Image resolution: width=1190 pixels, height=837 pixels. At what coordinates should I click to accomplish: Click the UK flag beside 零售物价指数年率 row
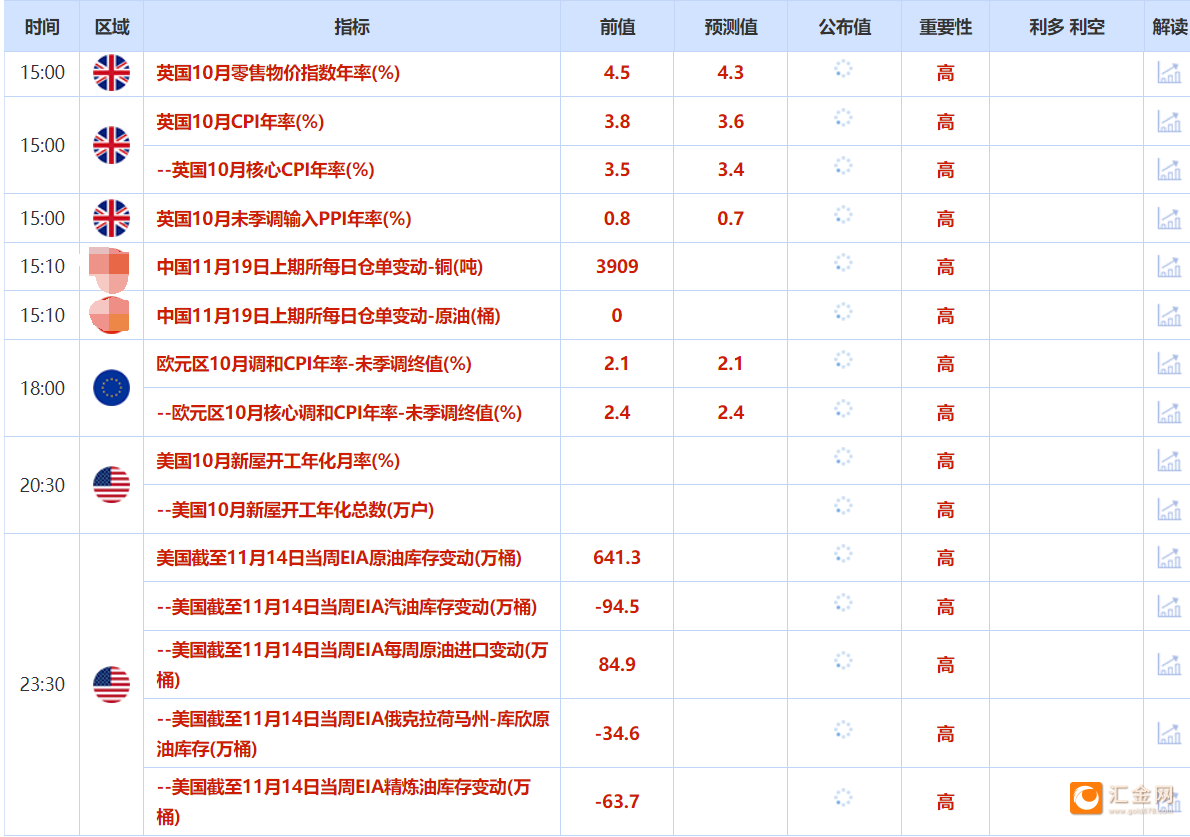click(111, 73)
